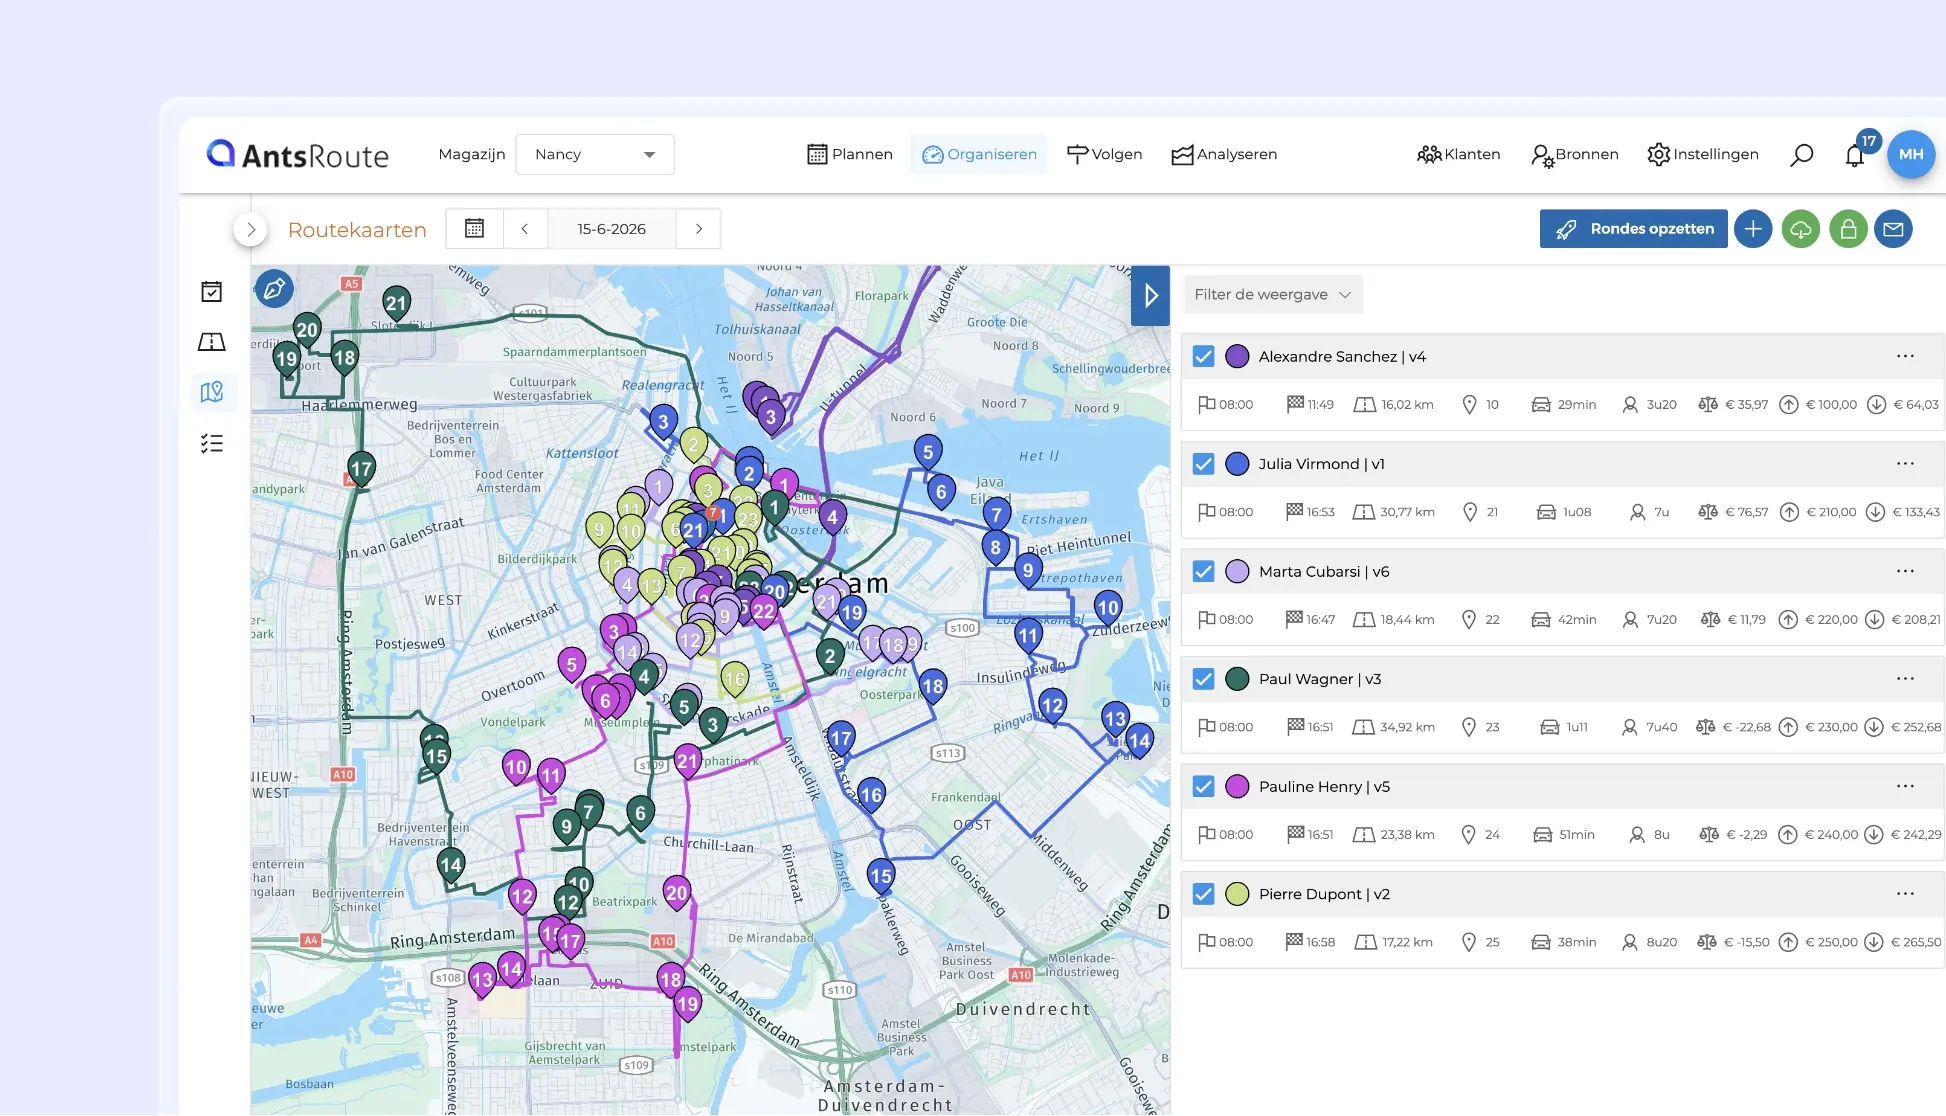The image size is (1946, 1116).
Task: Uncheck Pierre Dupont route checkbox
Action: click(x=1203, y=894)
